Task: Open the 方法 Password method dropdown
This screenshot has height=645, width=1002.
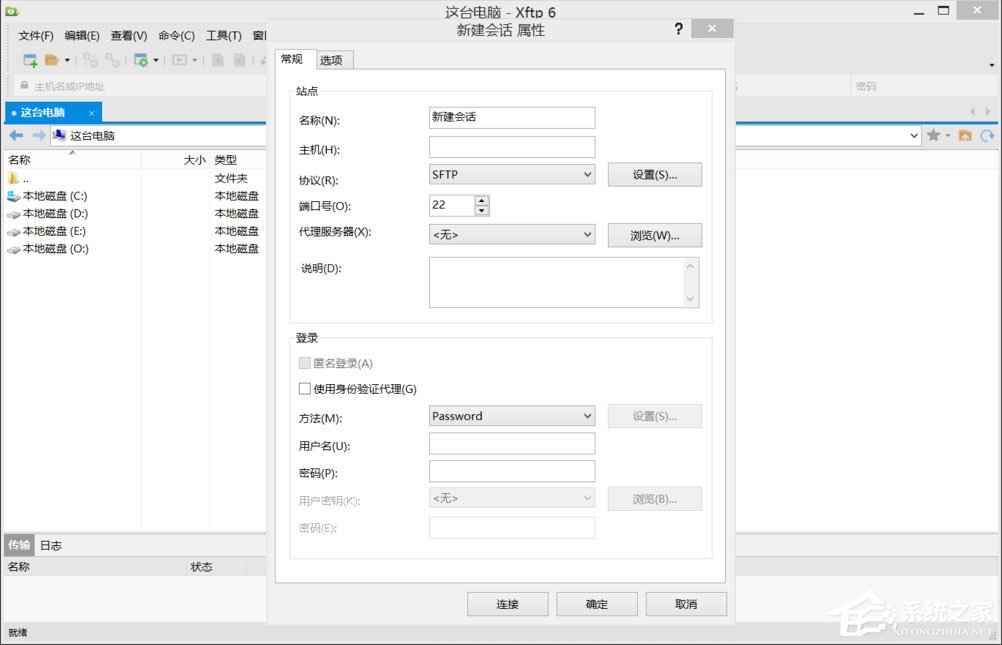Action: click(x=511, y=415)
